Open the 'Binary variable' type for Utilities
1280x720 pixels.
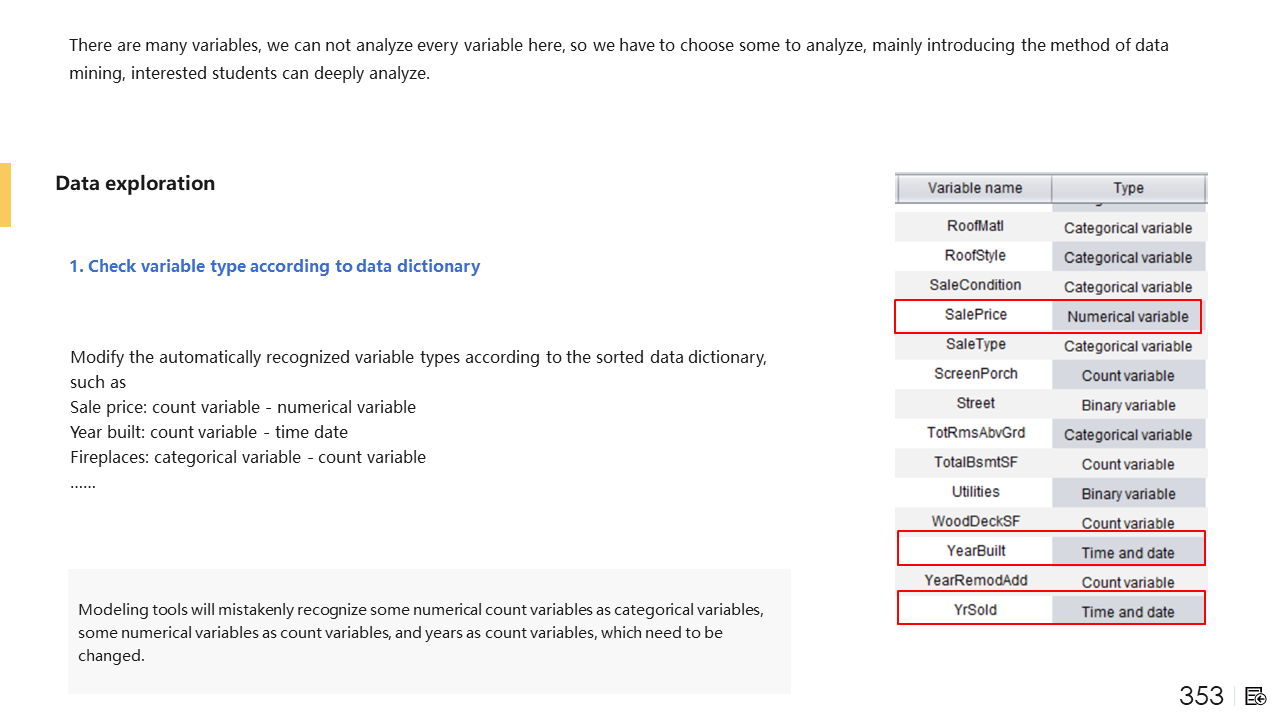[x=1127, y=493]
